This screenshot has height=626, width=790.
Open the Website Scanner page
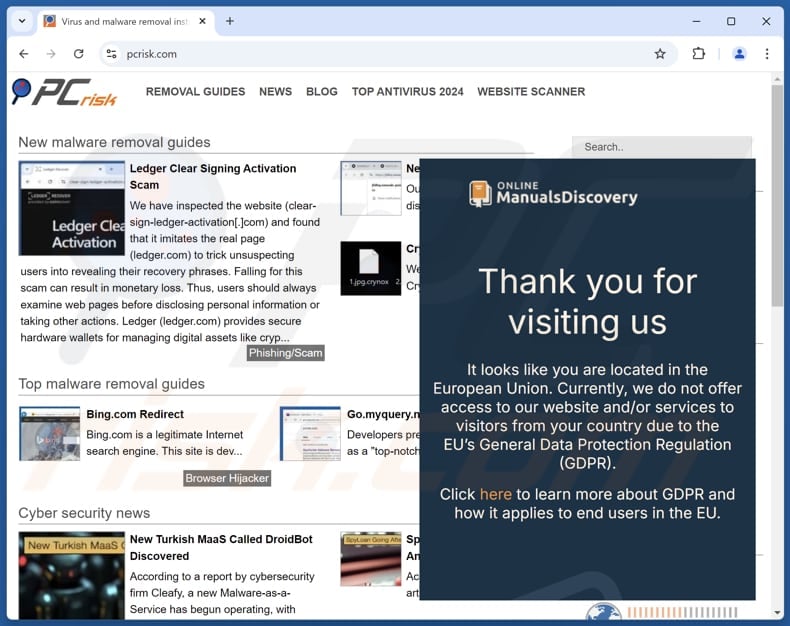[531, 92]
